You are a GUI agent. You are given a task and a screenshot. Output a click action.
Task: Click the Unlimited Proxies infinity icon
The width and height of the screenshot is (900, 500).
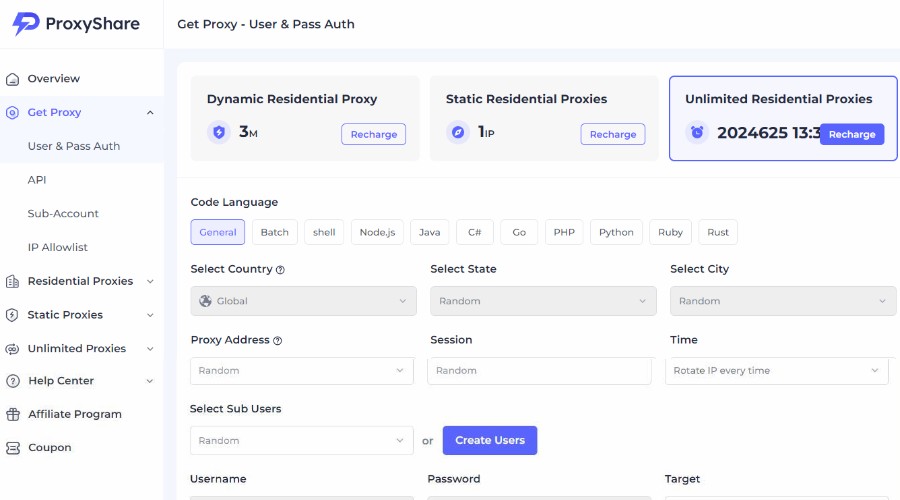tap(12, 349)
